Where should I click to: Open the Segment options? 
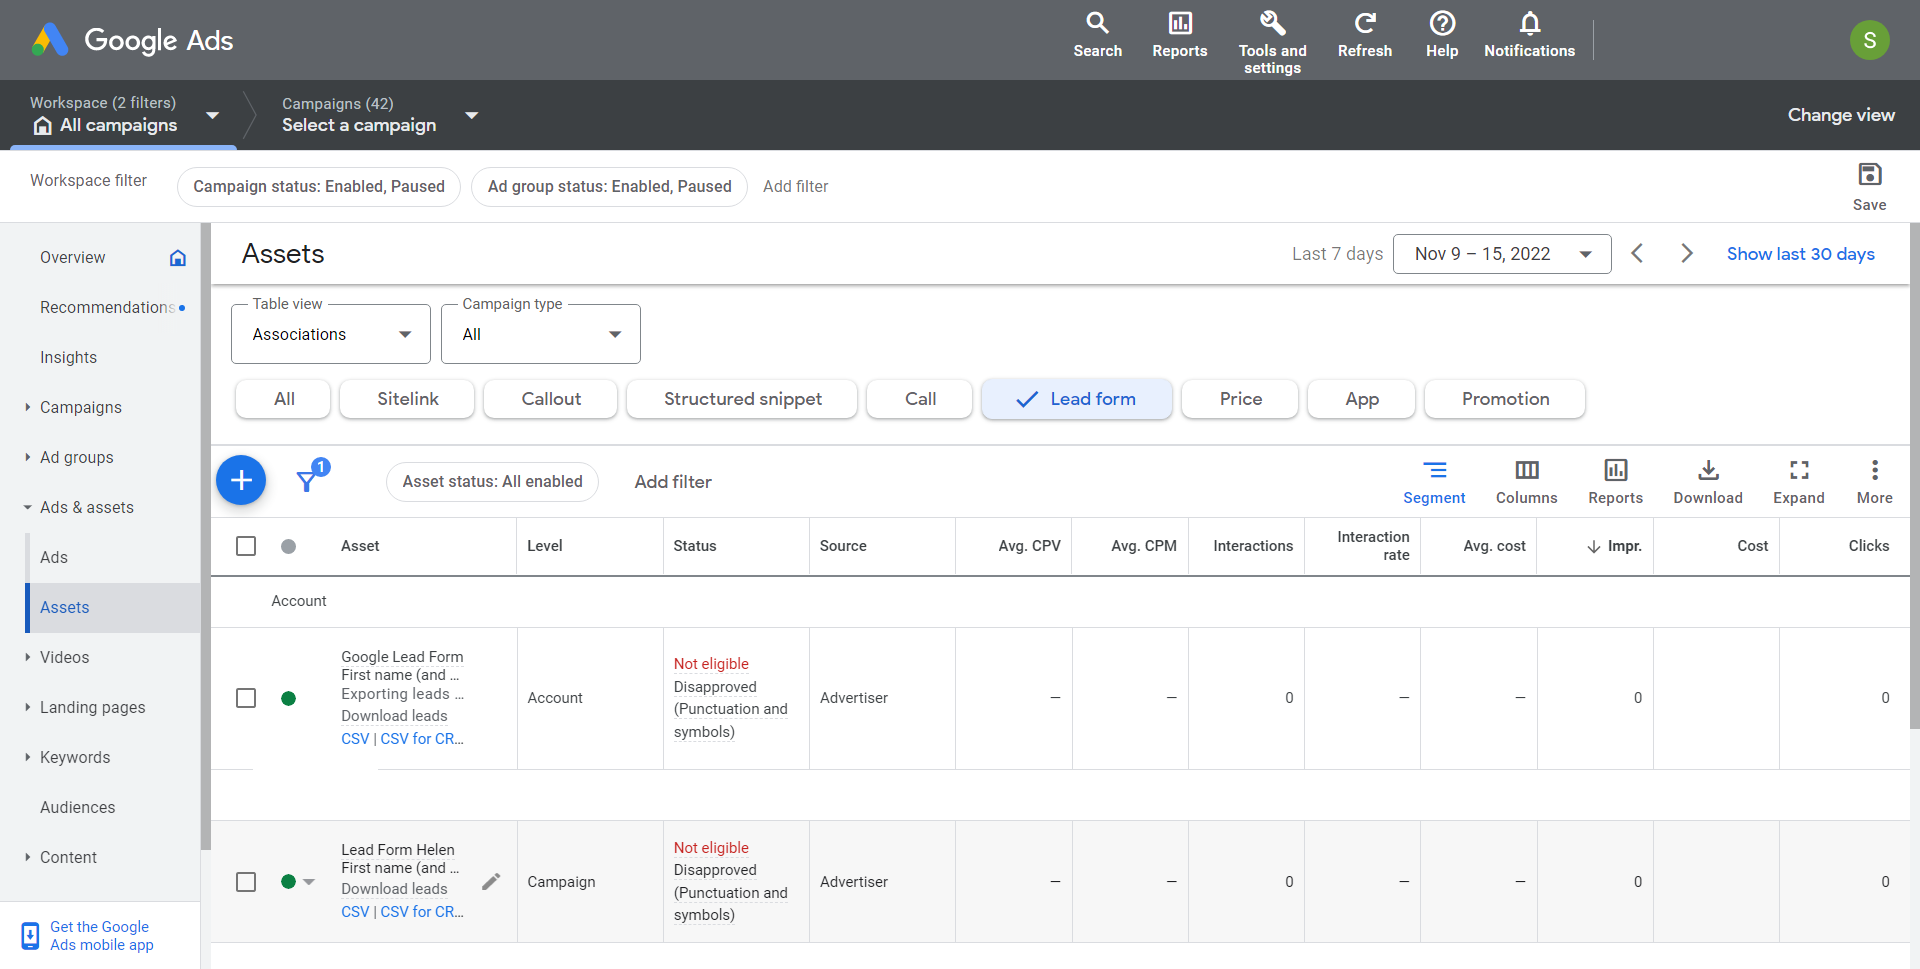1434,482
